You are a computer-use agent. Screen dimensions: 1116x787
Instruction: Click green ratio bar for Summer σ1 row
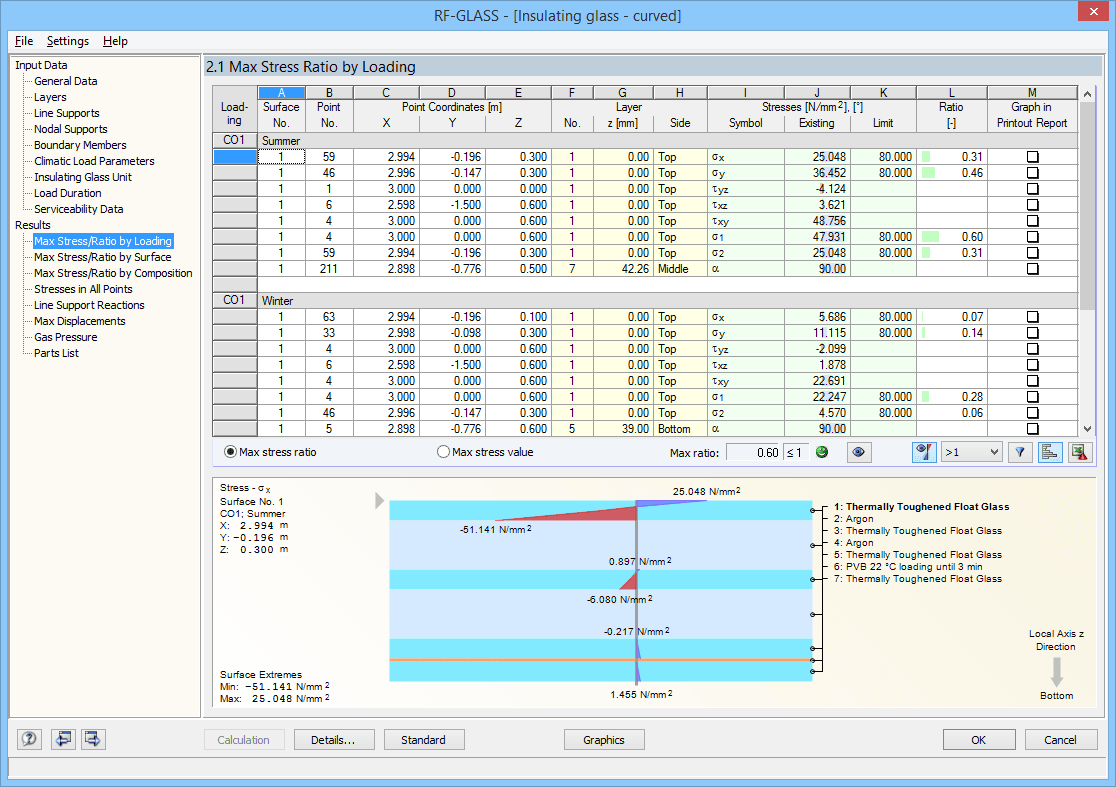930,237
